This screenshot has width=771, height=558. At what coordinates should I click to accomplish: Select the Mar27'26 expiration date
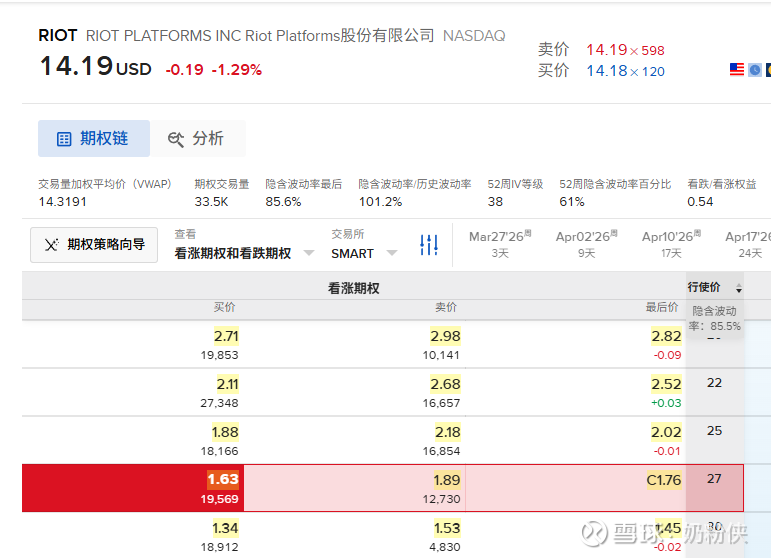click(500, 244)
